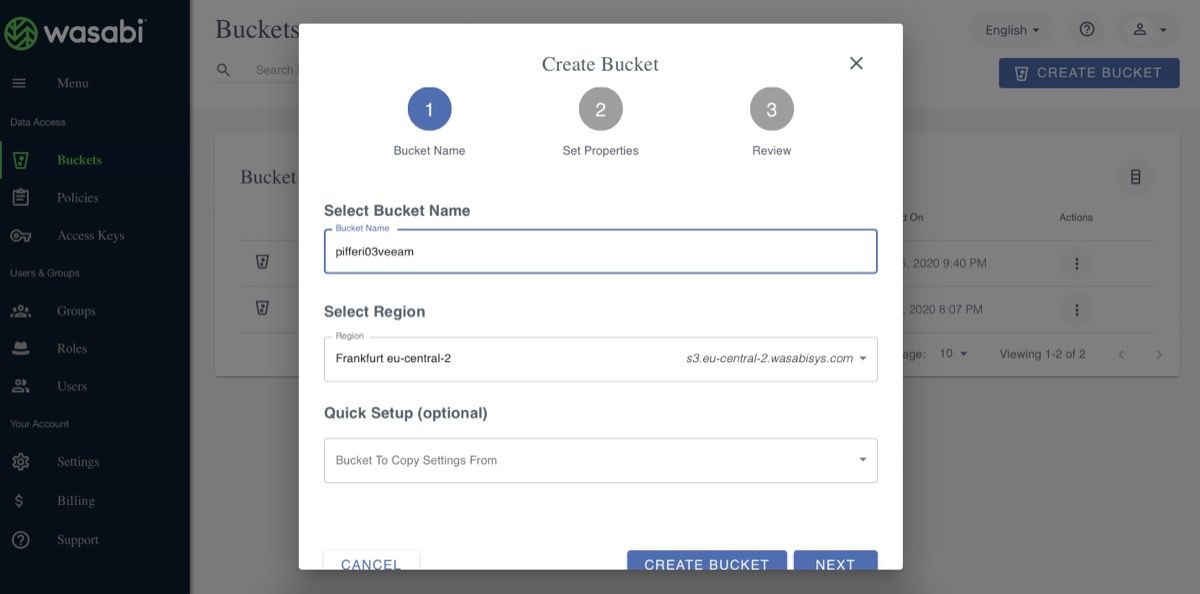This screenshot has height=594, width=1200.
Task: Click the Wasabi logo in the sidebar
Action: (75, 33)
